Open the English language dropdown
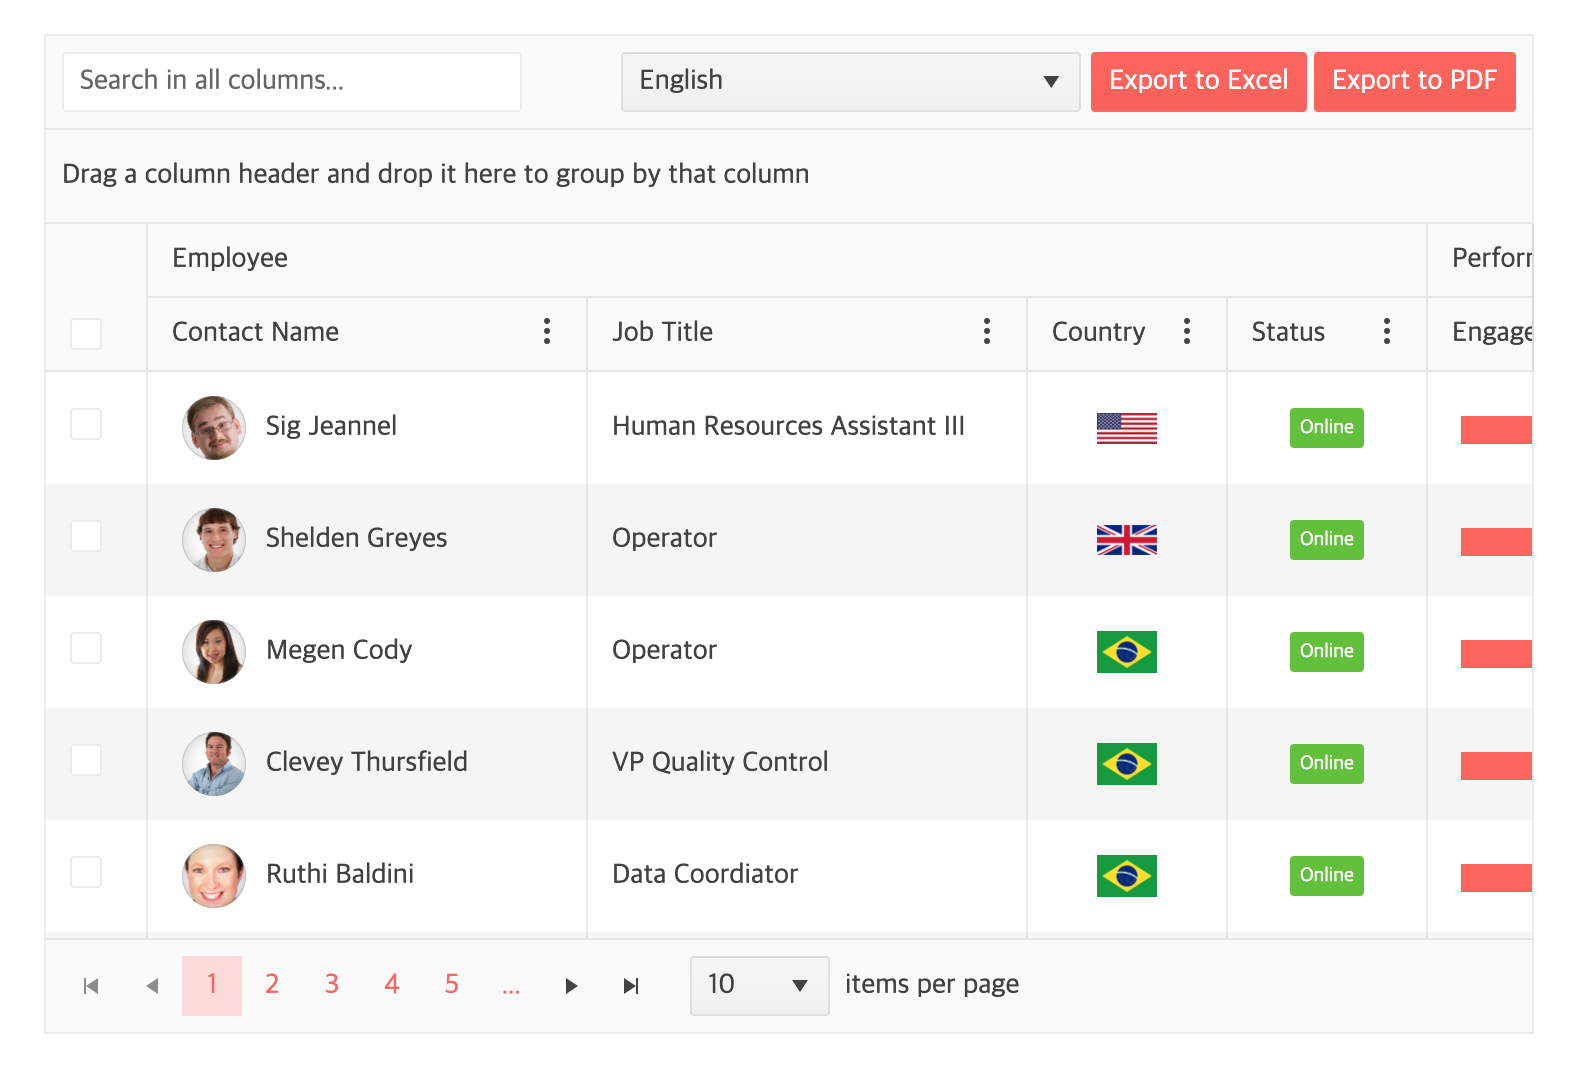The width and height of the screenshot is (1574, 1072). (x=850, y=82)
